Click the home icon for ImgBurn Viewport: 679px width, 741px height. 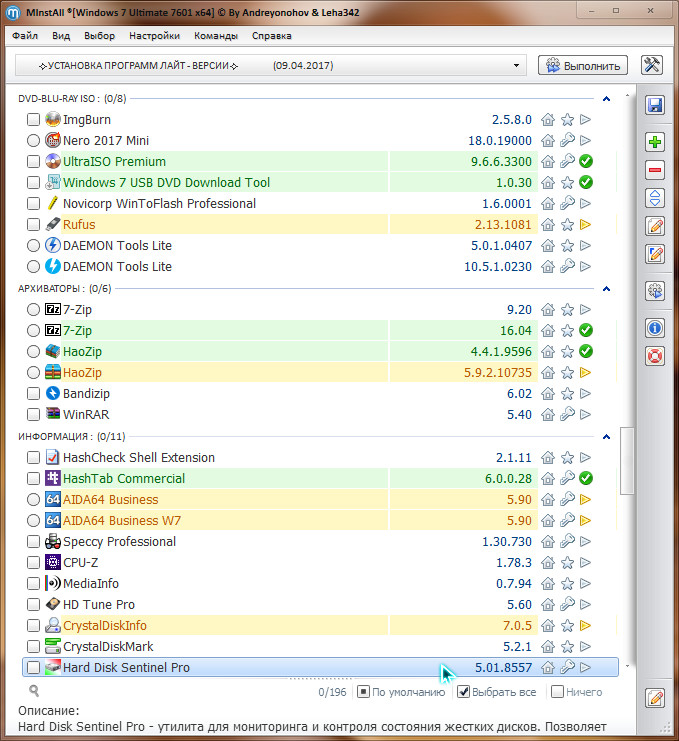(x=548, y=120)
